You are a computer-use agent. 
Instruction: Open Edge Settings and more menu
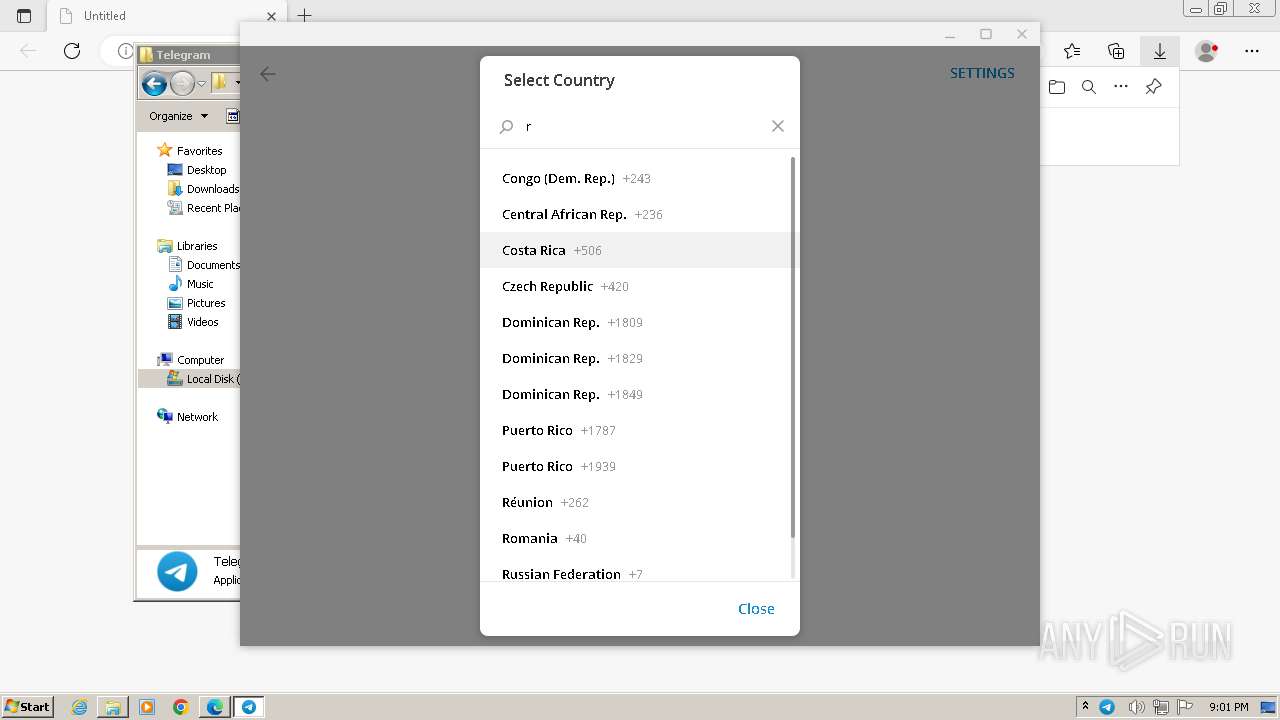point(1252,51)
